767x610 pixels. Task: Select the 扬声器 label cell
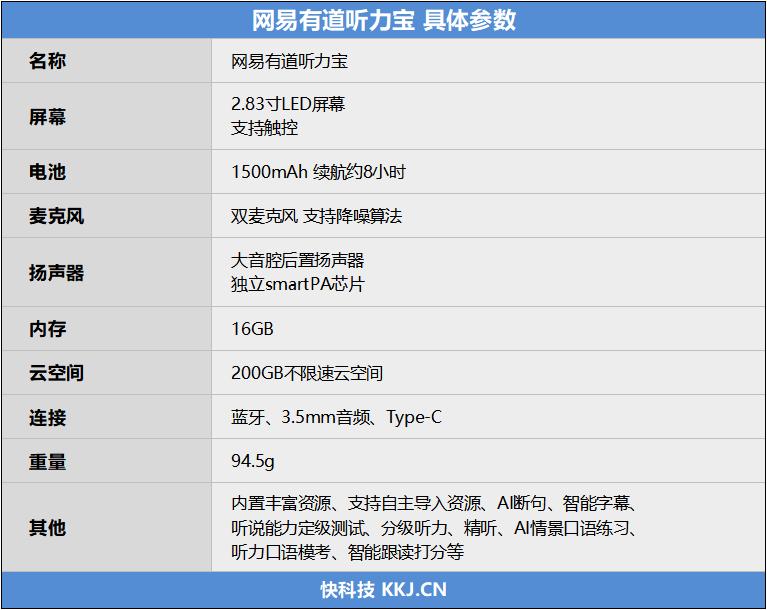107,272
